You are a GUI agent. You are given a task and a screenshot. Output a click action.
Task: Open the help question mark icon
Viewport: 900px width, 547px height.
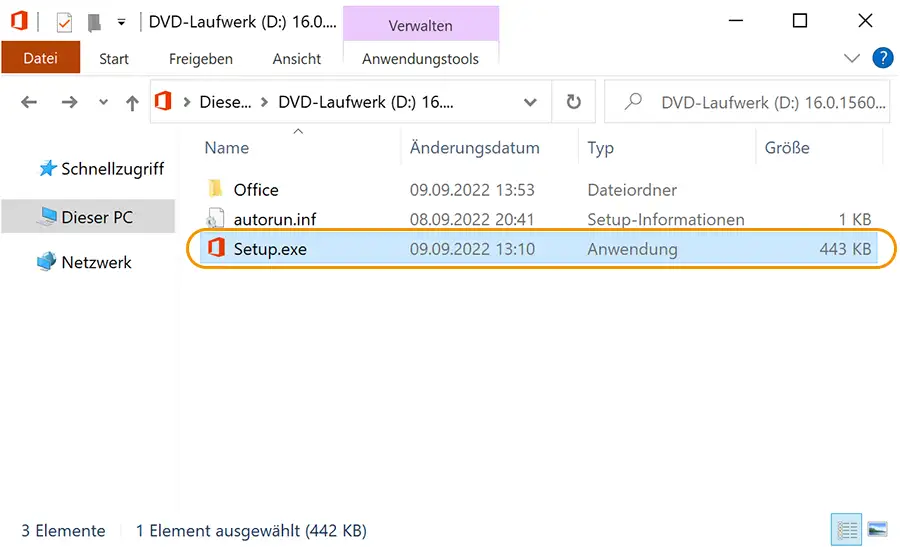[x=882, y=58]
